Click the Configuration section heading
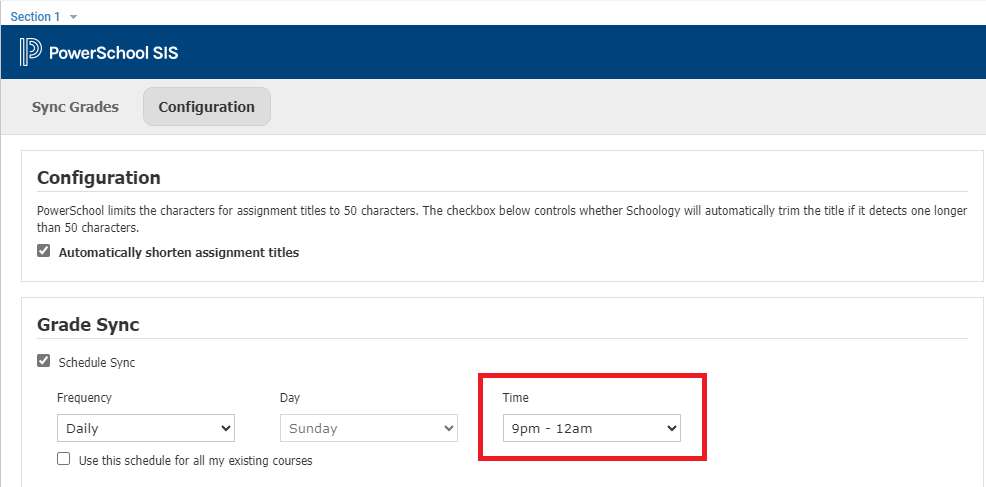The image size is (986, 487). [98, 178]
